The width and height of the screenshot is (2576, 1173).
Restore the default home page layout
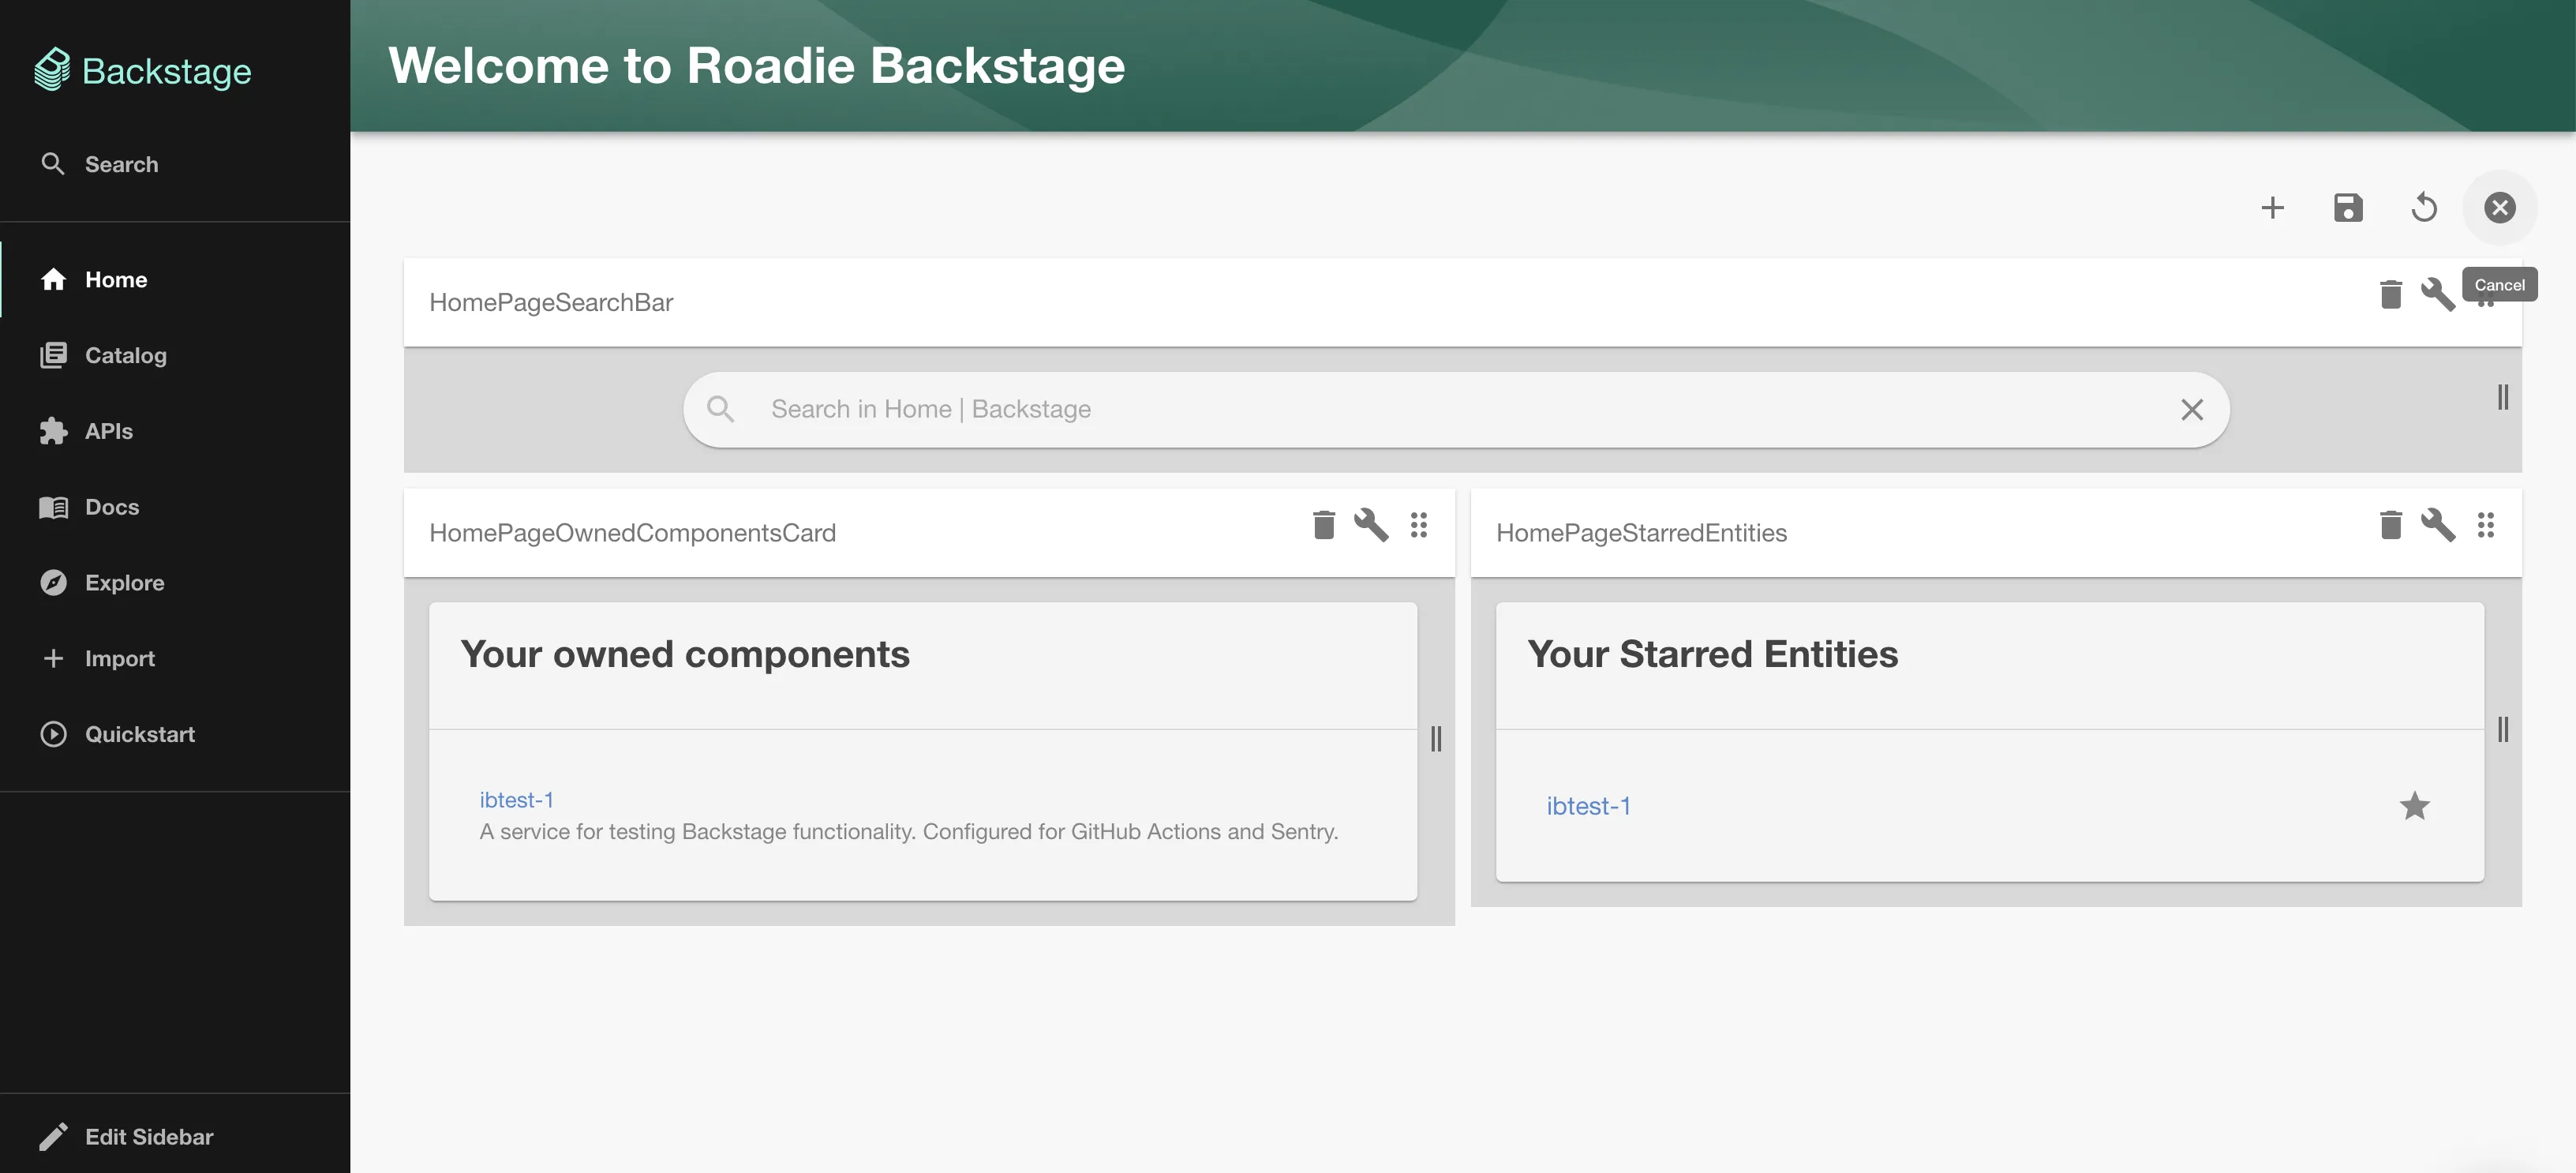pos(2424,208)
